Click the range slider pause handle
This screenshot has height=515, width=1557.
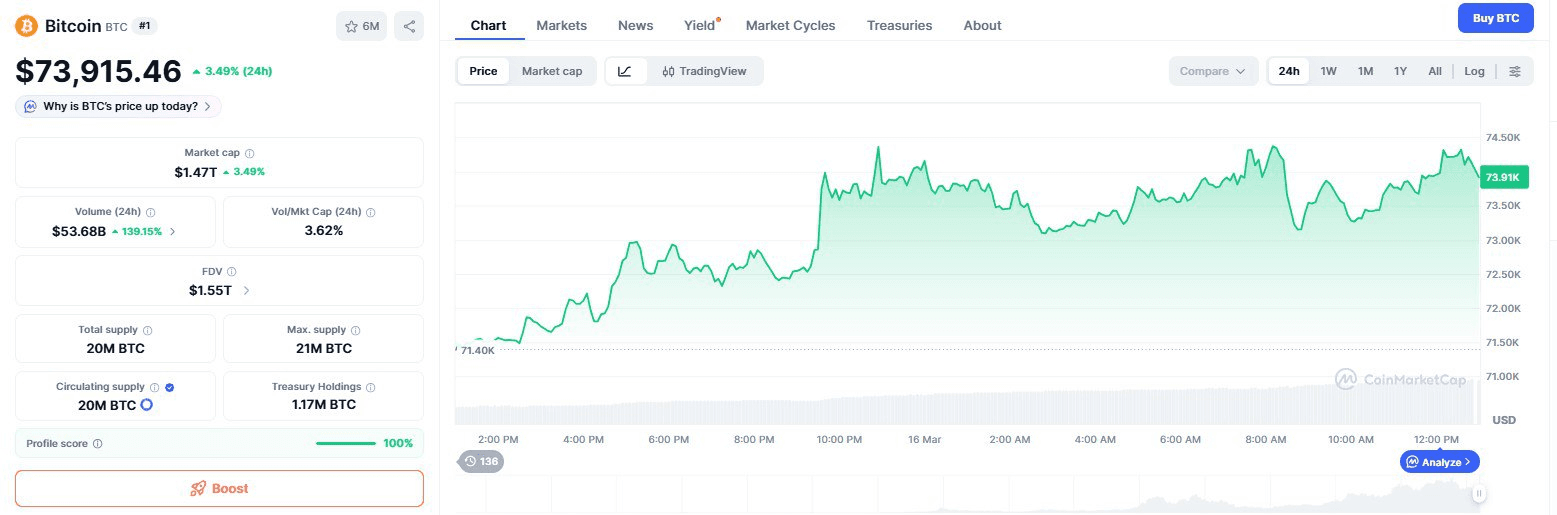click(1478, 493)
